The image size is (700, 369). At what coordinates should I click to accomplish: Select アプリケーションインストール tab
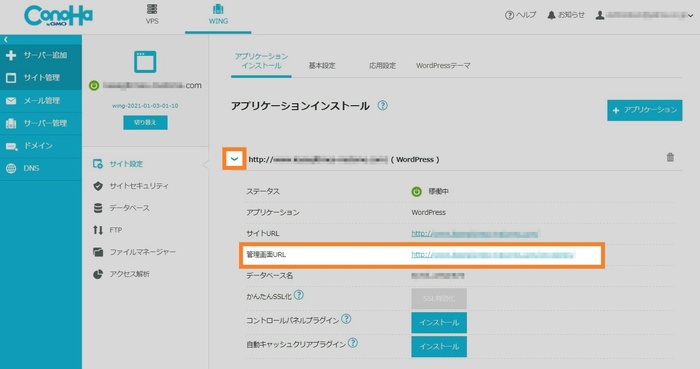pyautogui.click(x=261, y=61)
